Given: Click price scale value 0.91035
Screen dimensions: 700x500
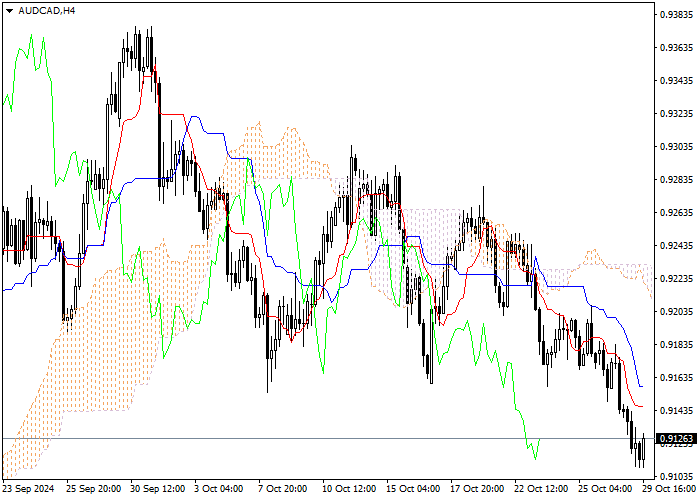Looking at the screenshot, I should pos(676,476).
